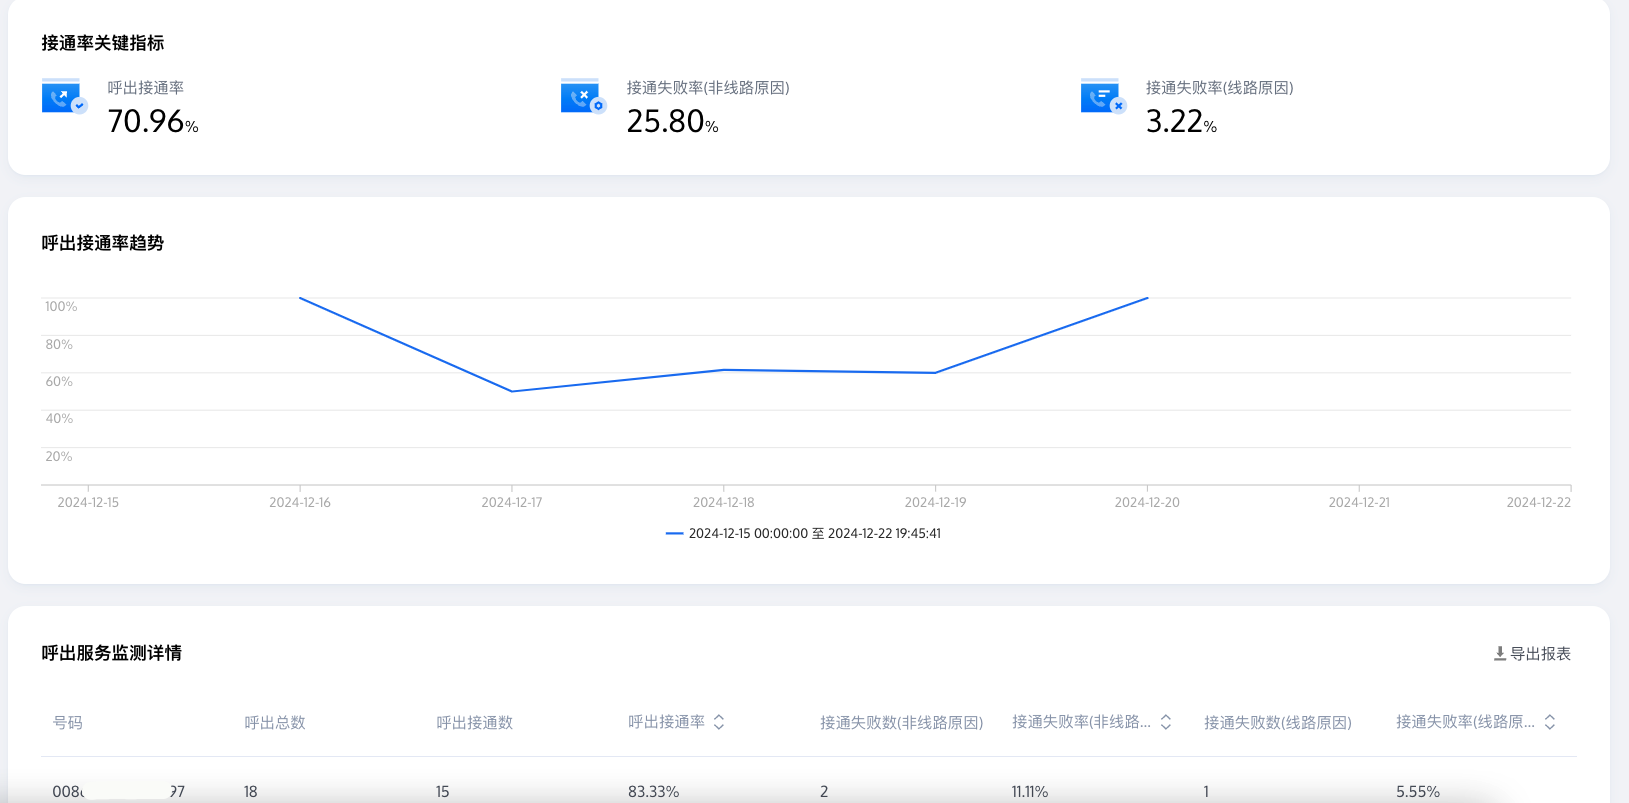Image resolution: width=1629 pixels, height=803 pixels.
Task: Sort by 接通失败率(非线路) column arrows
Action: pos(1166,722)
